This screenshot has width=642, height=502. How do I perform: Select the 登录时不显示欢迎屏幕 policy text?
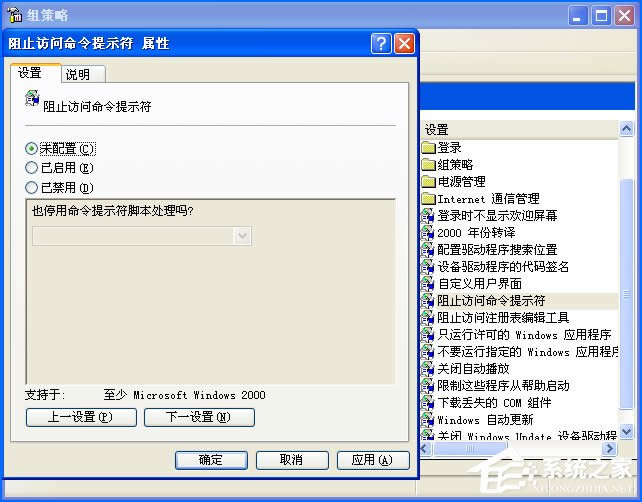[x=497, y=215]
